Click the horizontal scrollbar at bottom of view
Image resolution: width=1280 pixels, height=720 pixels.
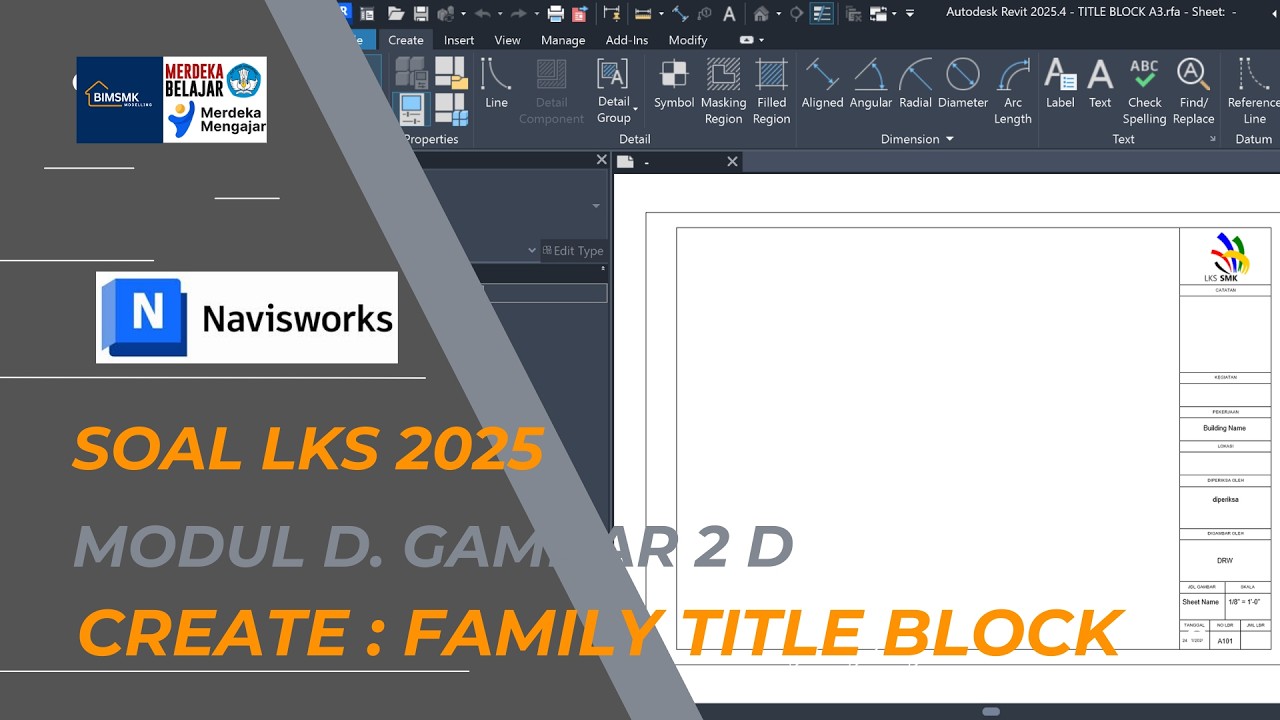pyautogui.click(x=991, y=712)
